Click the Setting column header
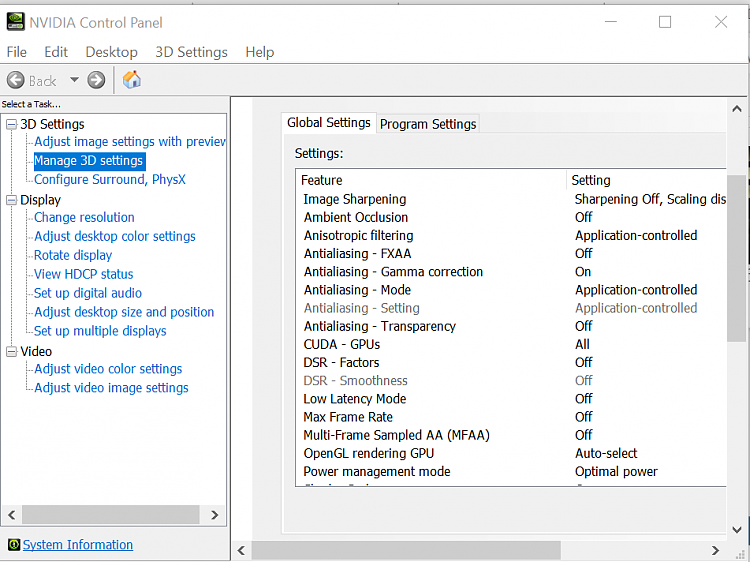Image resolution: width=750 pixels, height=562 pixels. tap(646, 180)
